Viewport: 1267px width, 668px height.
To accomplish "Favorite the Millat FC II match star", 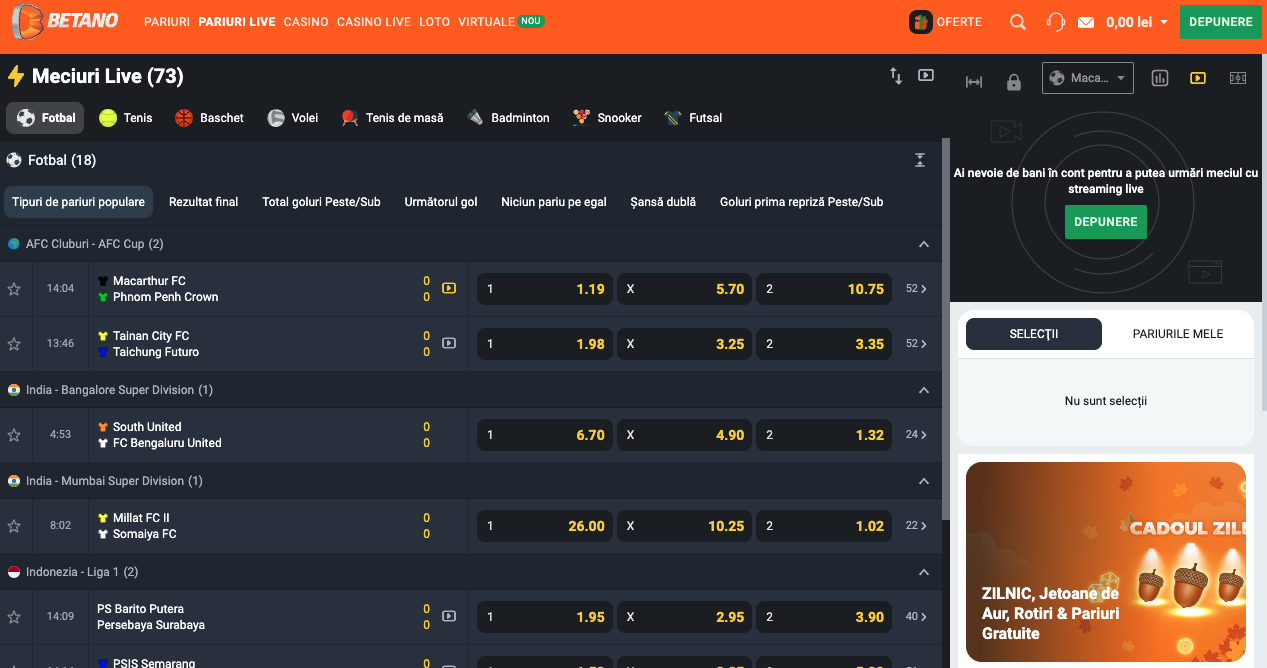I will 14,526.
